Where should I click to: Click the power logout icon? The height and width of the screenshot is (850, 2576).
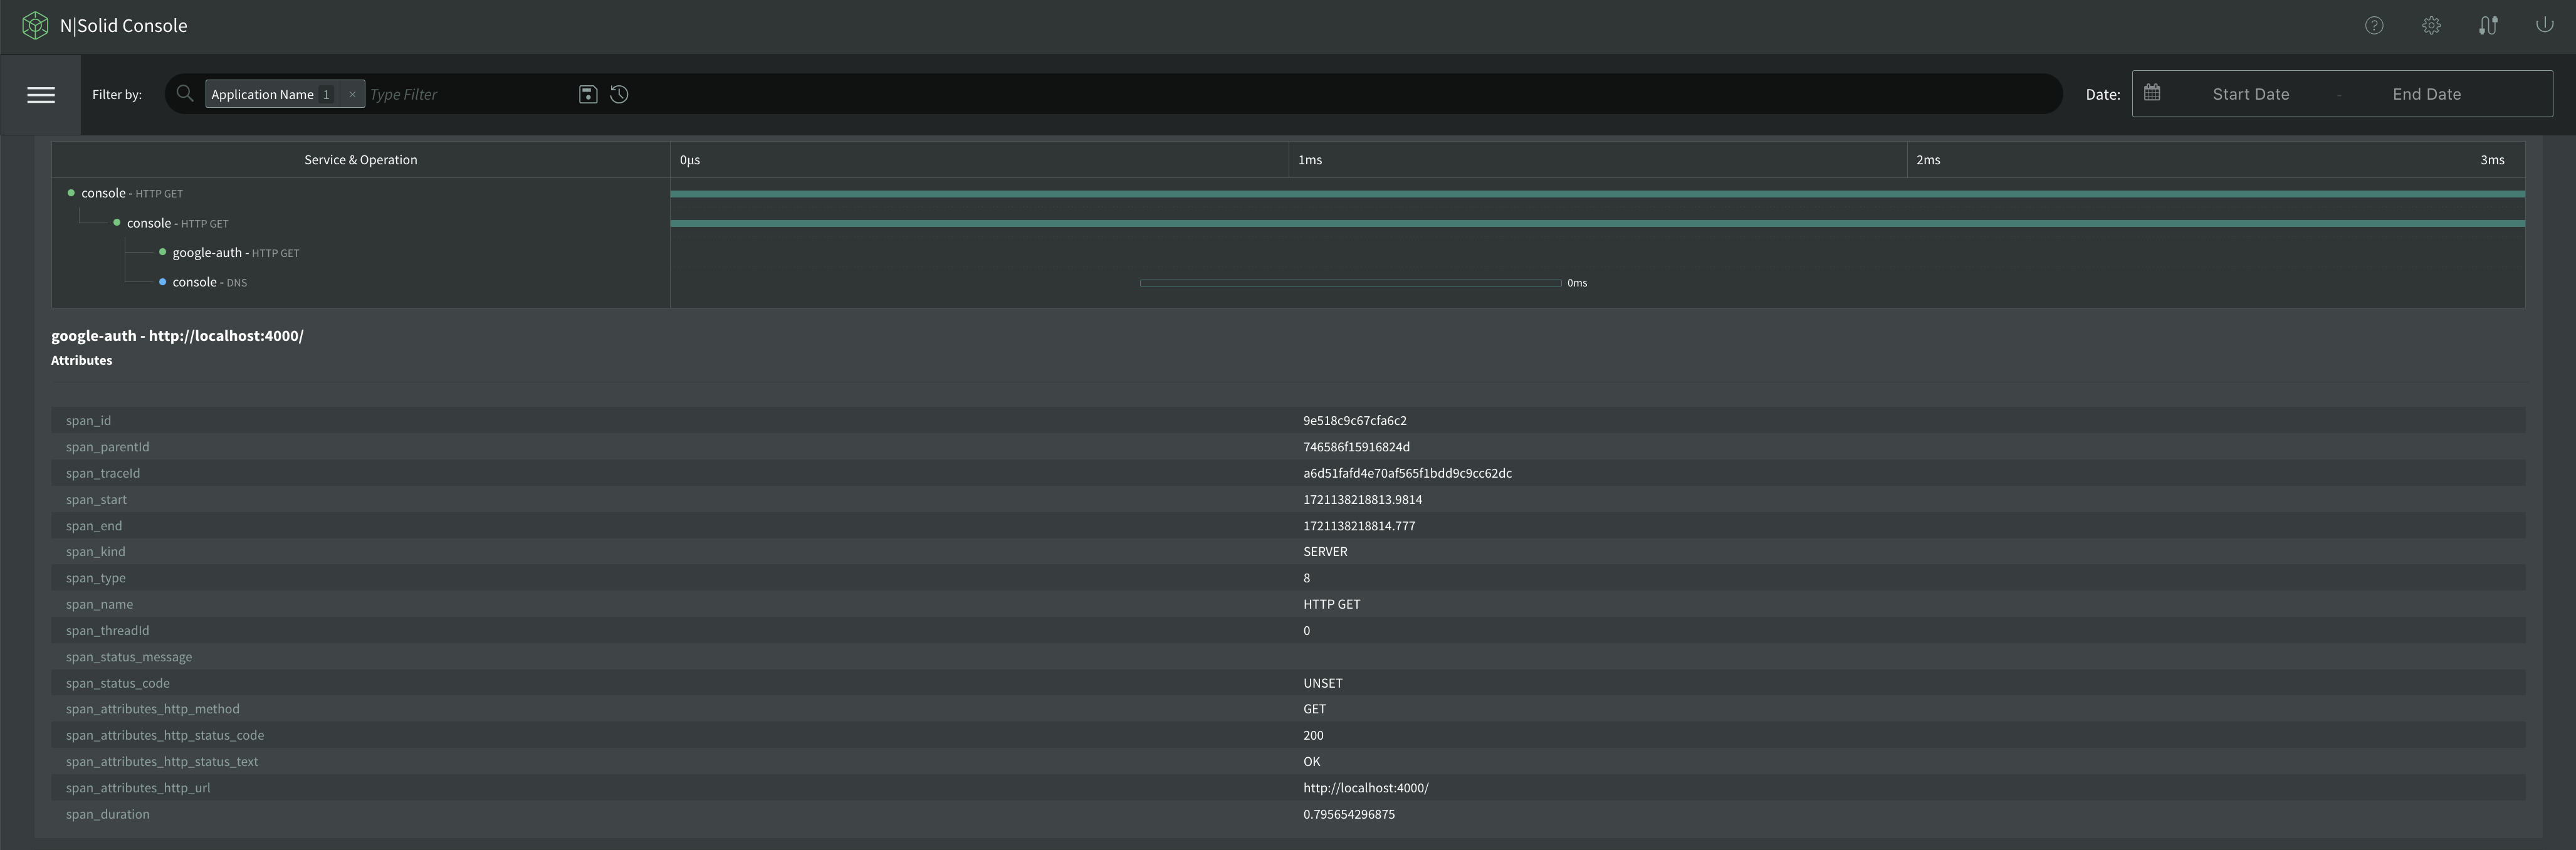pyautogui.click(x=2544, y=25)
